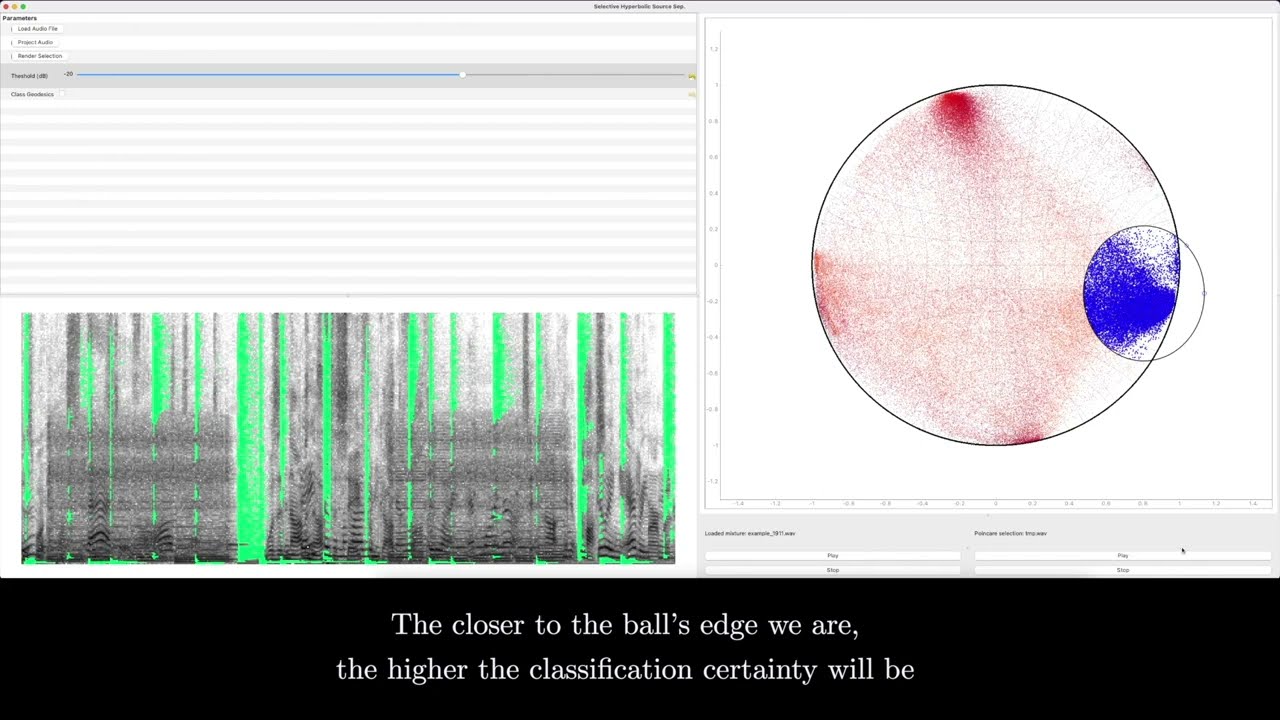
Task: Click the spectrogram display
Action: click(x=348, y=438)
